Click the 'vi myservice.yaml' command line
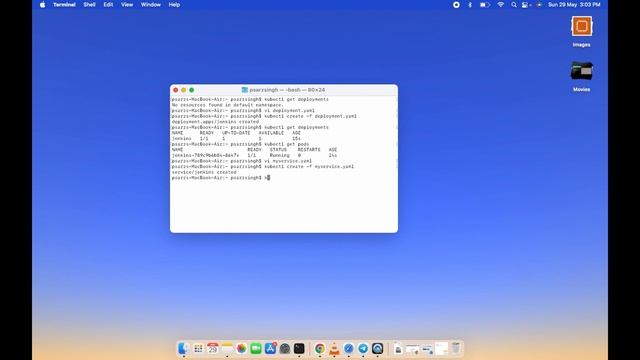The image size is (640, 360). (x=242, y=161)
